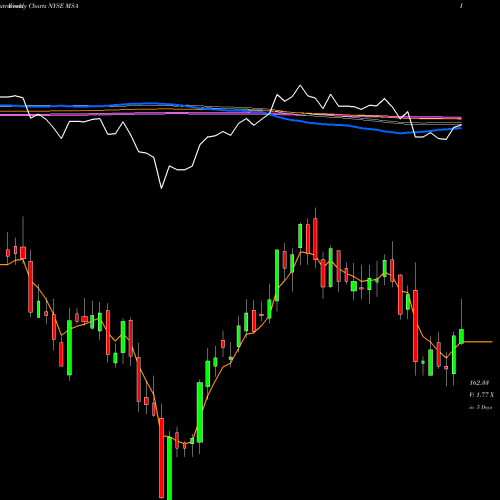Click the flat orange line extension at far right

pyautogui.click(x=478, y=342)
